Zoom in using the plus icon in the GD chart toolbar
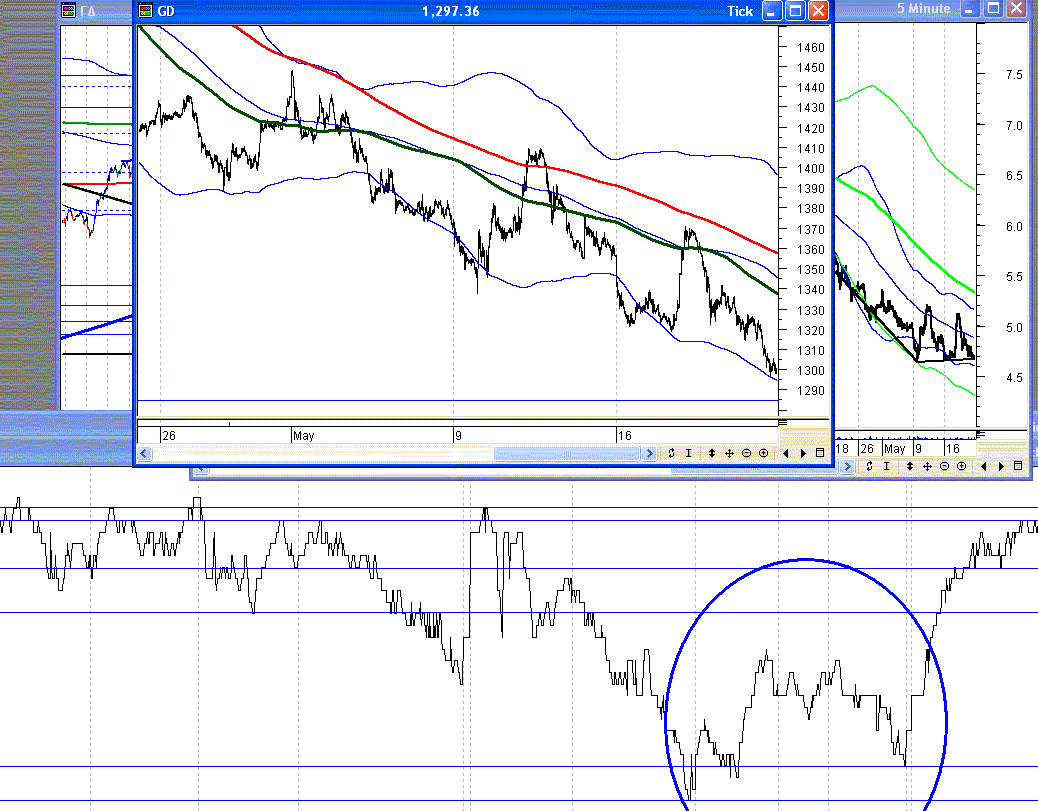 [x=763, y=453]
